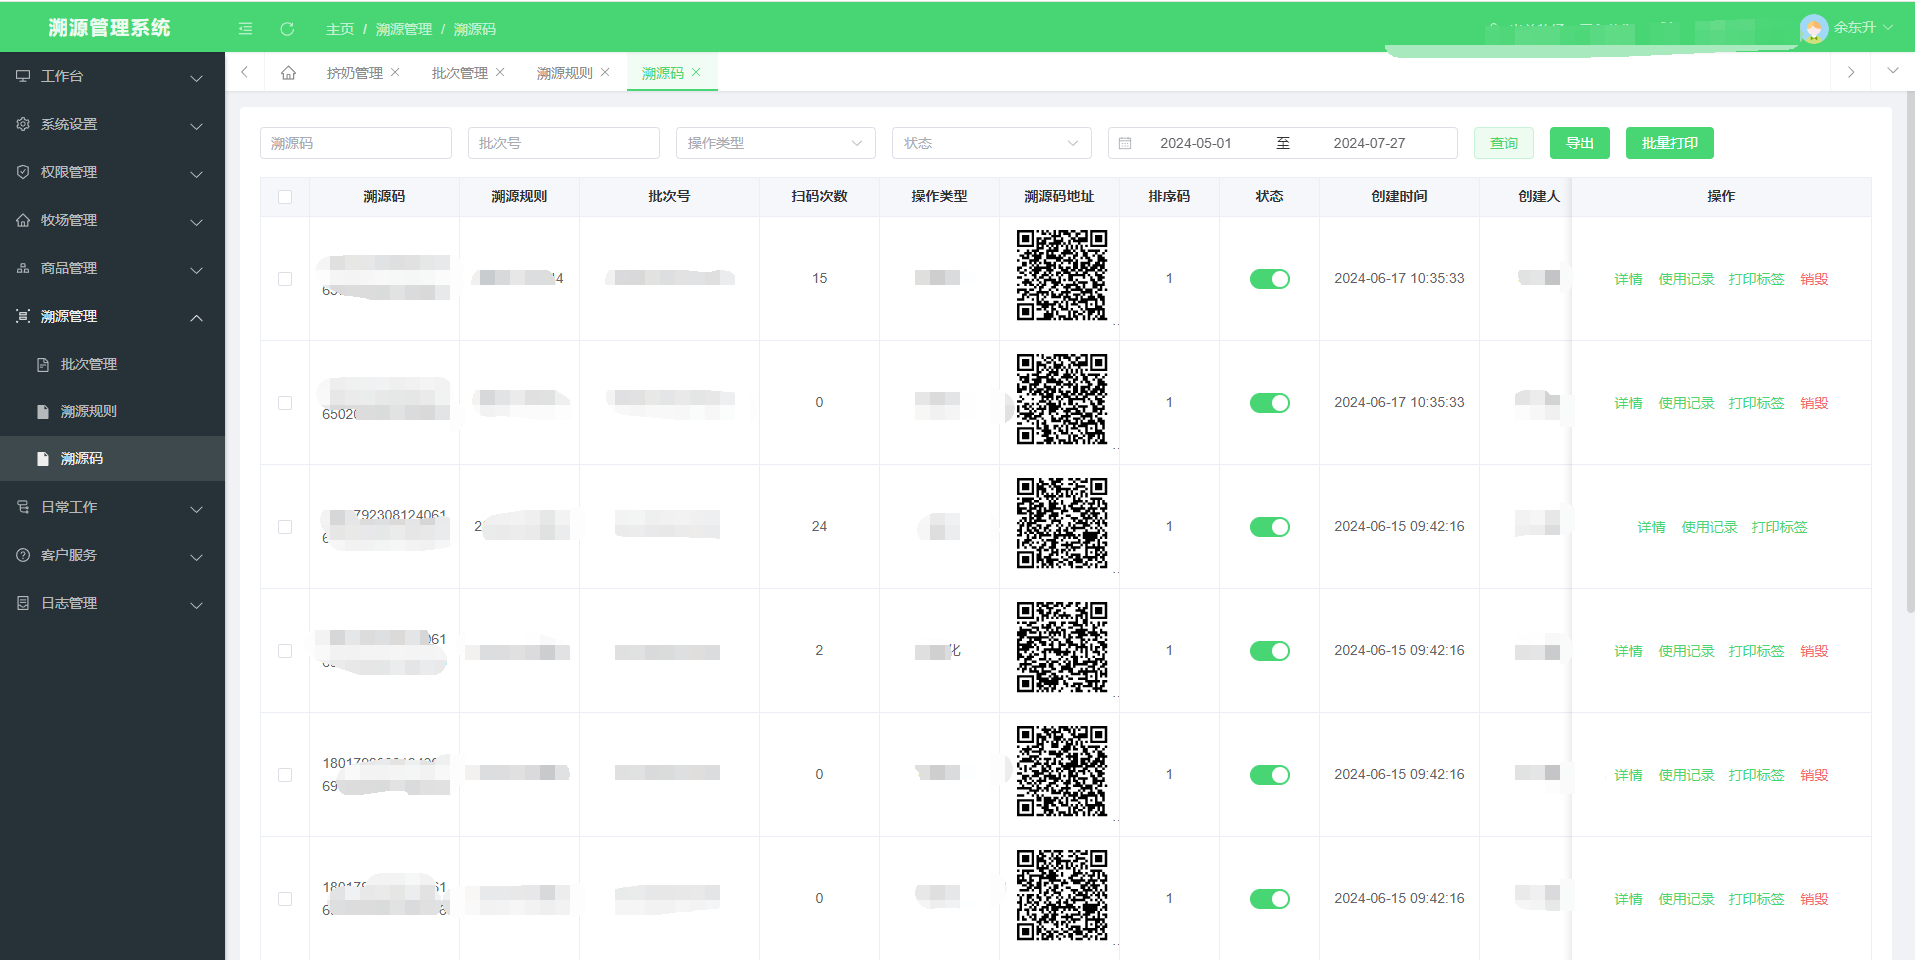Image resolution: width=1915 pixels, height=960 pixels.
Task: Click the 日常工作 sidebar icon
Action: coord(23,507)
